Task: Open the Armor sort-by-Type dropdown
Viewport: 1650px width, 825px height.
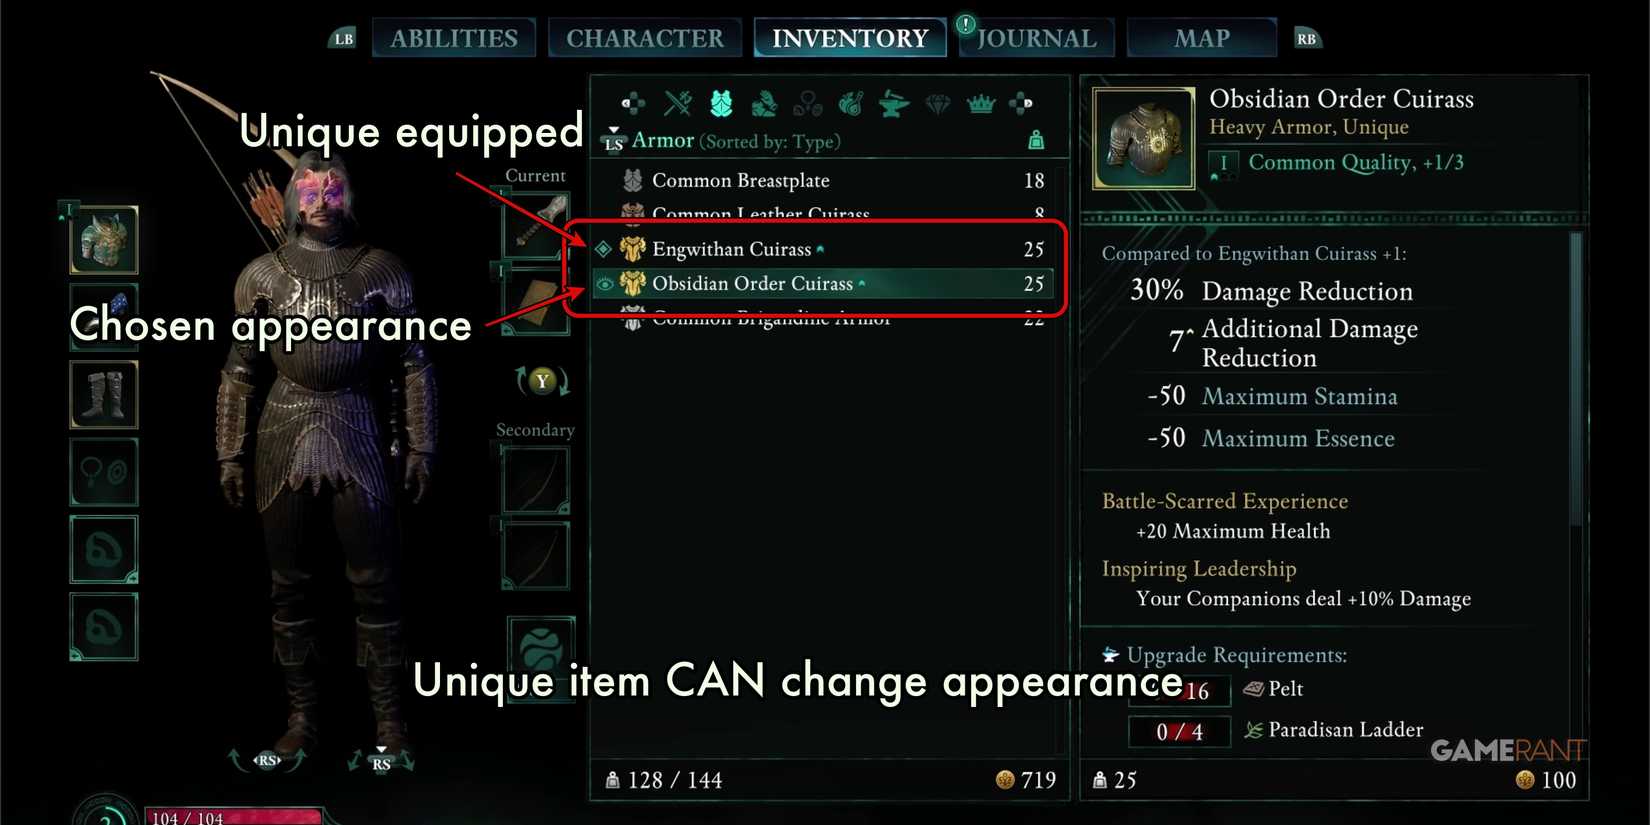Action: point(736,141)
